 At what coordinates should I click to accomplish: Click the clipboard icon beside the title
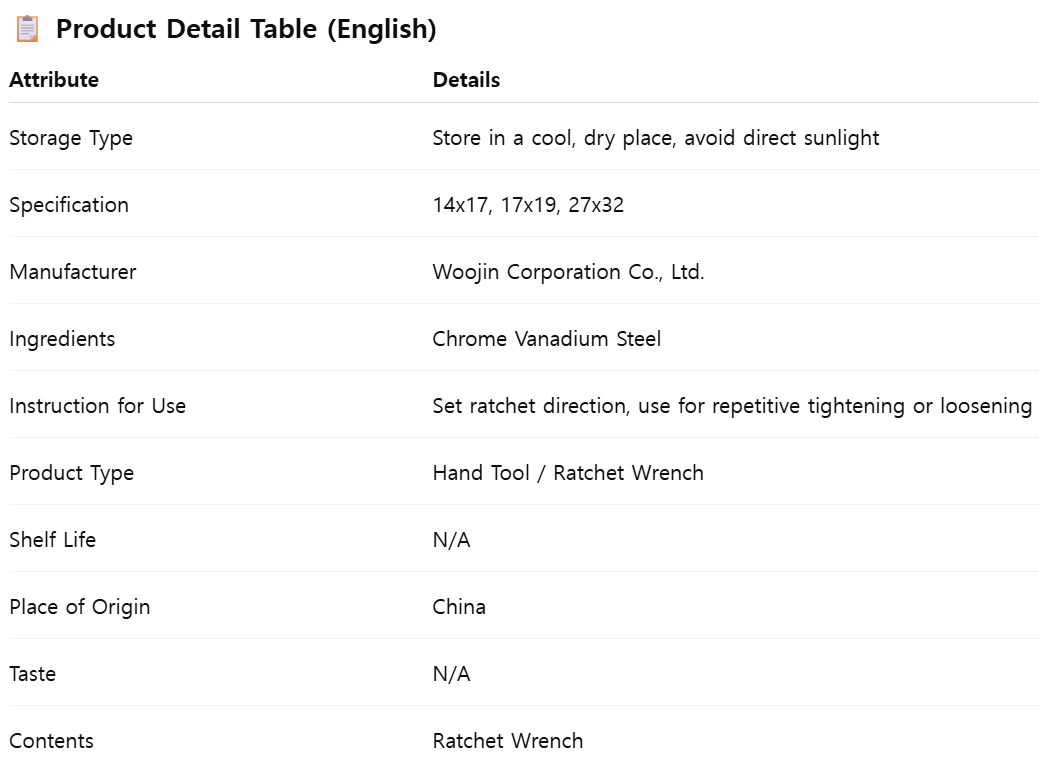point(27,29)
